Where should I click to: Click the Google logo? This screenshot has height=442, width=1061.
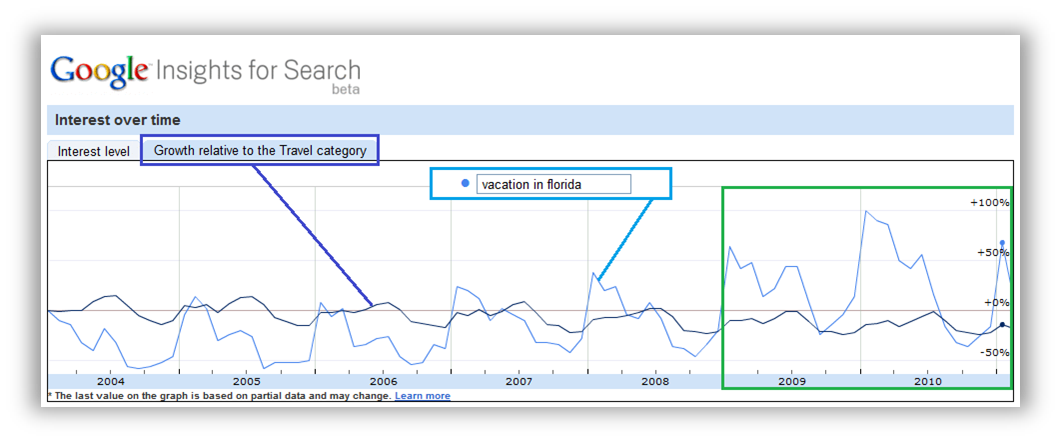[x=100, y=72]
